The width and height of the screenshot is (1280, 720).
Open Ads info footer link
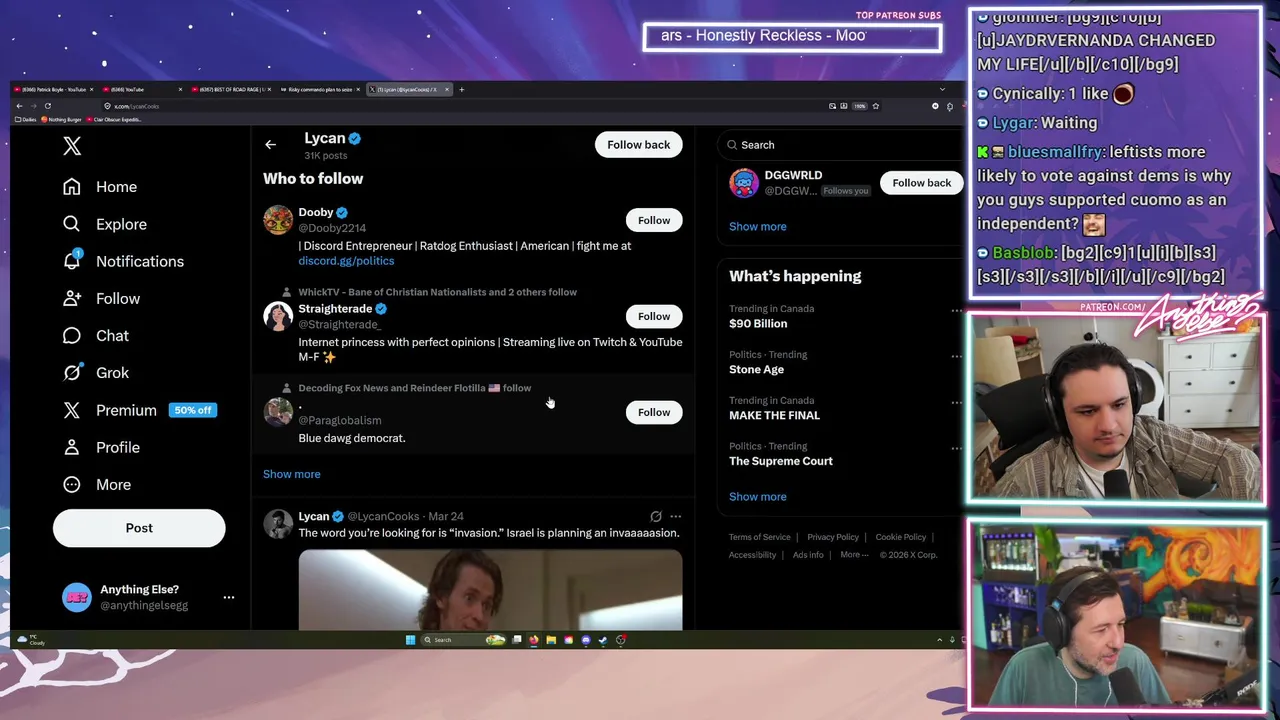pyautogui.click(x=808, y=555)
